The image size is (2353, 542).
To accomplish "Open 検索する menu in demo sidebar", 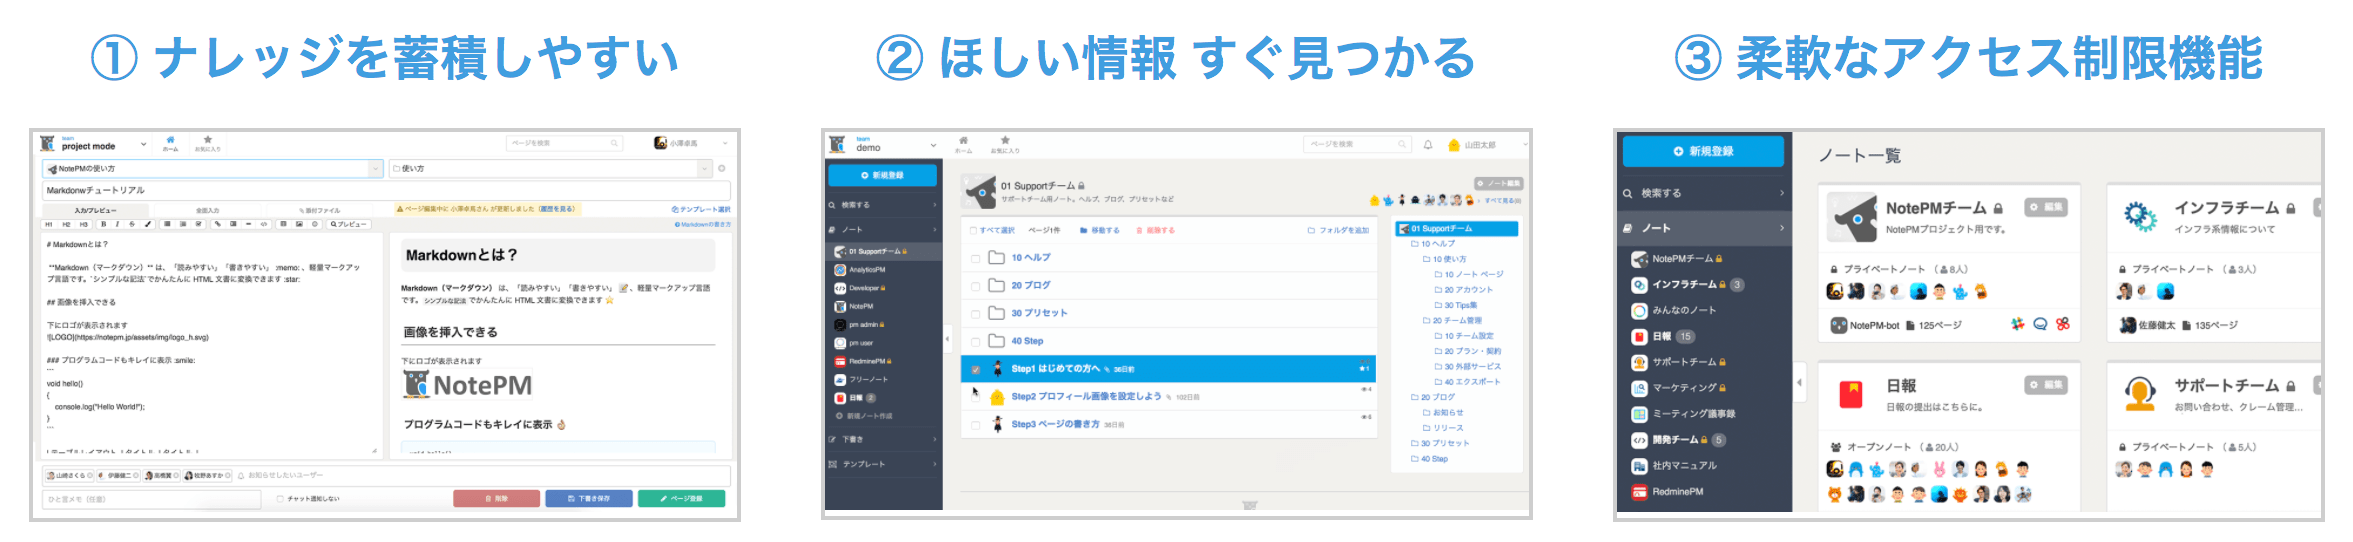I will pyautogui.click(x=883, y=205).
